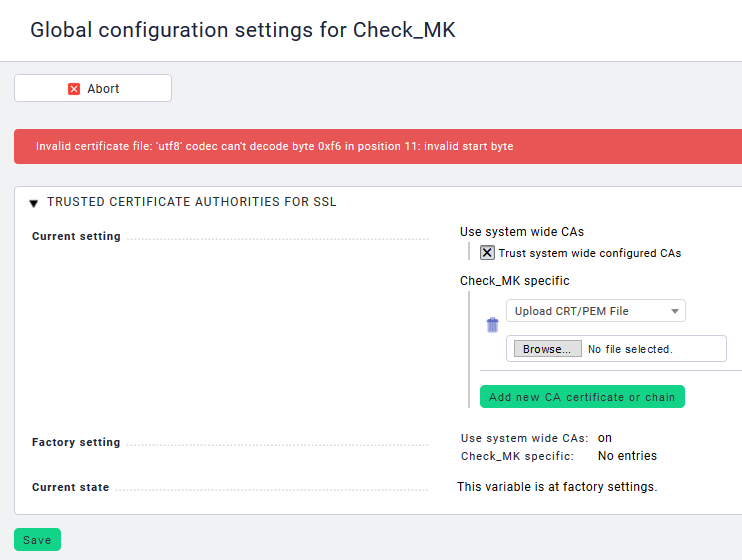Image resolution: width=742 pixels, height=560 pixels.
Task: Save the global configuration settings
Action: 37,540
